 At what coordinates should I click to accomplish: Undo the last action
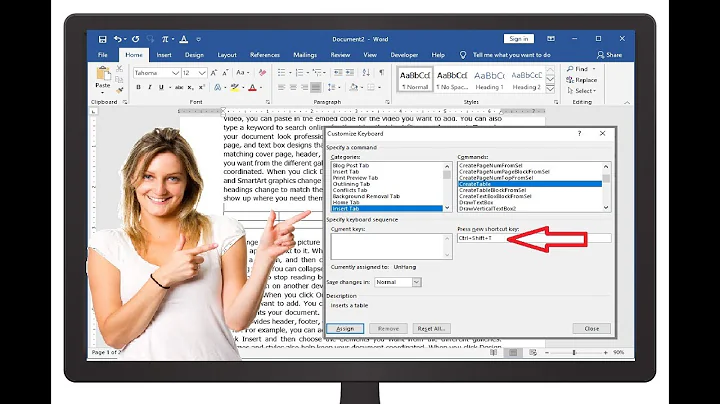click(x=118, y=39)
